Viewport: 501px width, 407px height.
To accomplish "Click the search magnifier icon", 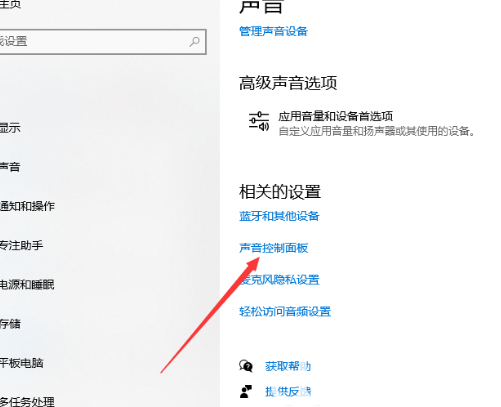I will pyautogui.click(x=195, y=42).
